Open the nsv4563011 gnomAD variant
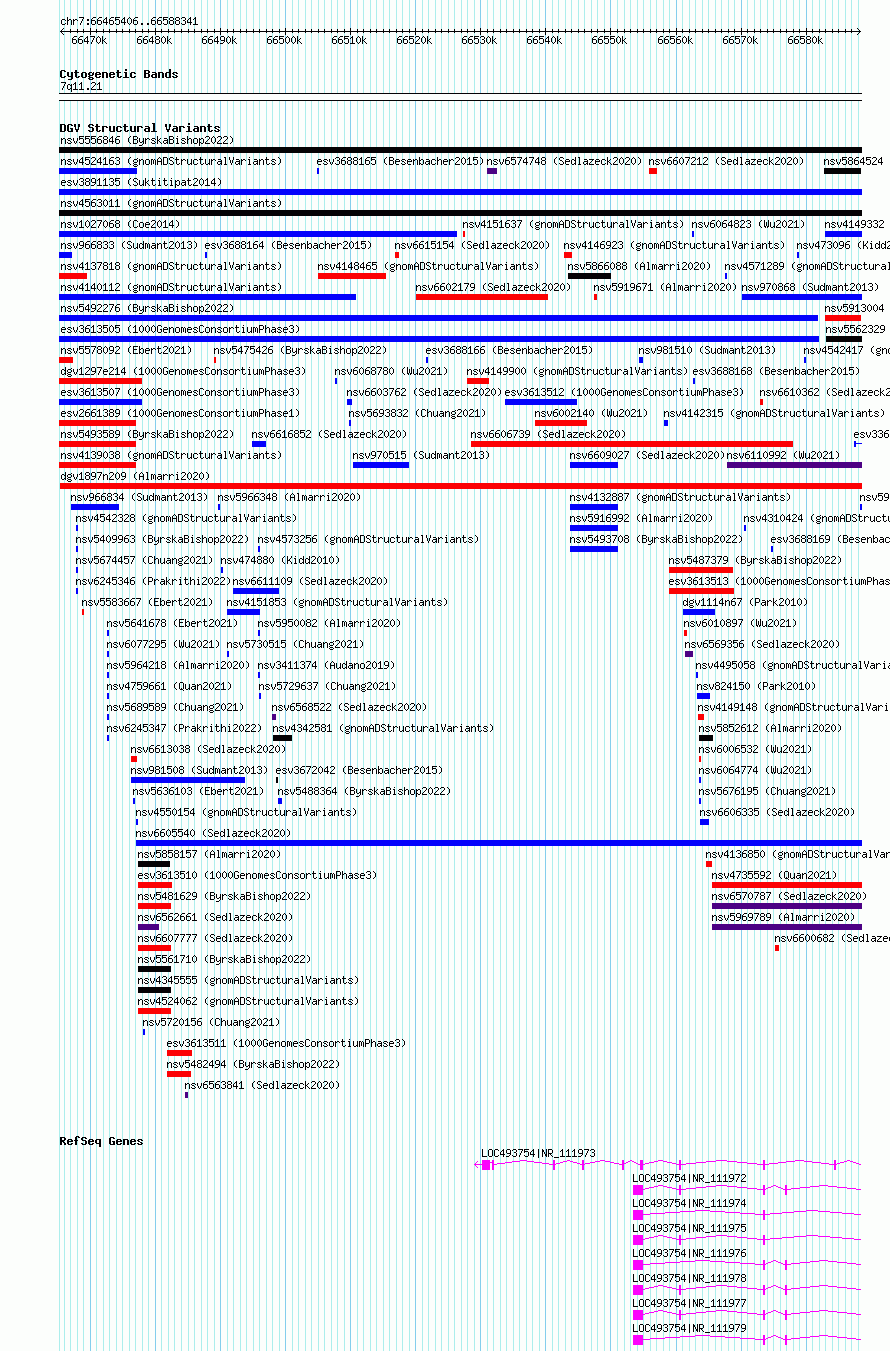This screenshot has height=1351, width=890. (171, 203)
